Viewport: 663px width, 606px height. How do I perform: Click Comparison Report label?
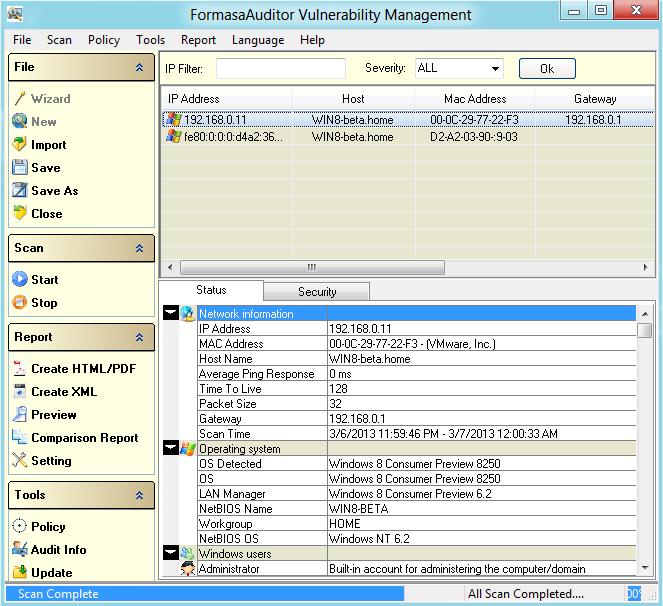coord(85,438)
